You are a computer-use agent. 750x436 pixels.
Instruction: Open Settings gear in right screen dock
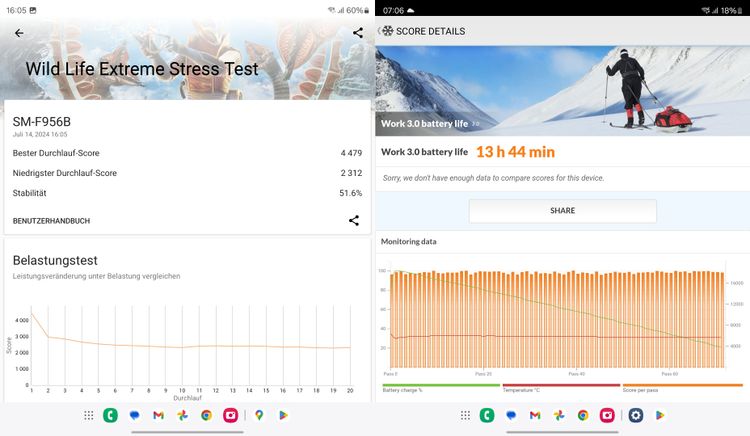tap(636, 415)
